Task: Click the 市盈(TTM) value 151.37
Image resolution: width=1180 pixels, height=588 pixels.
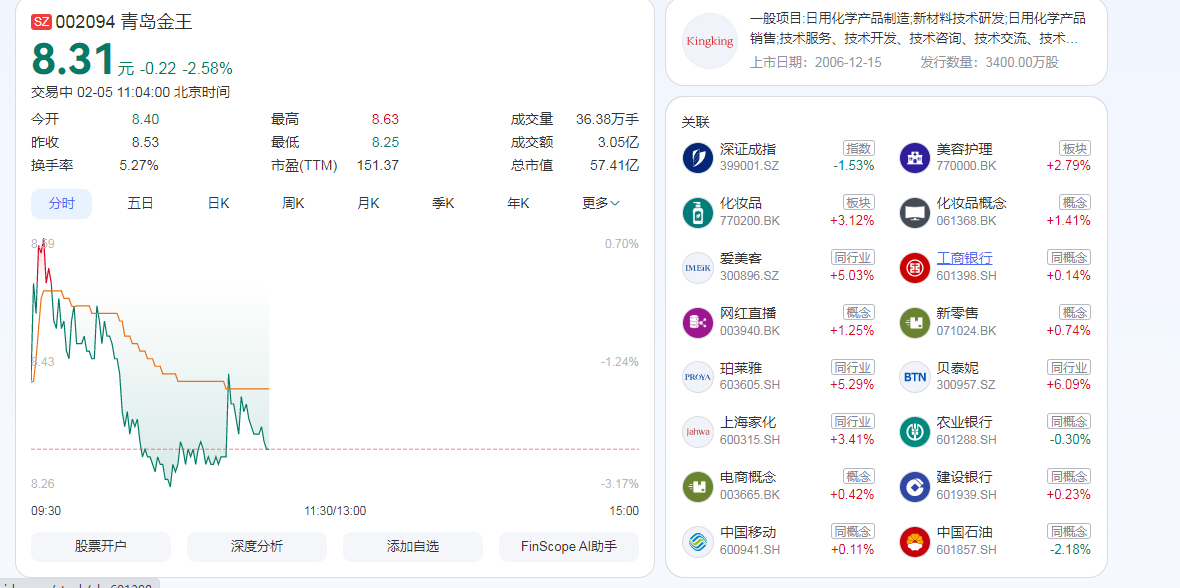Action: coord(378,165)
